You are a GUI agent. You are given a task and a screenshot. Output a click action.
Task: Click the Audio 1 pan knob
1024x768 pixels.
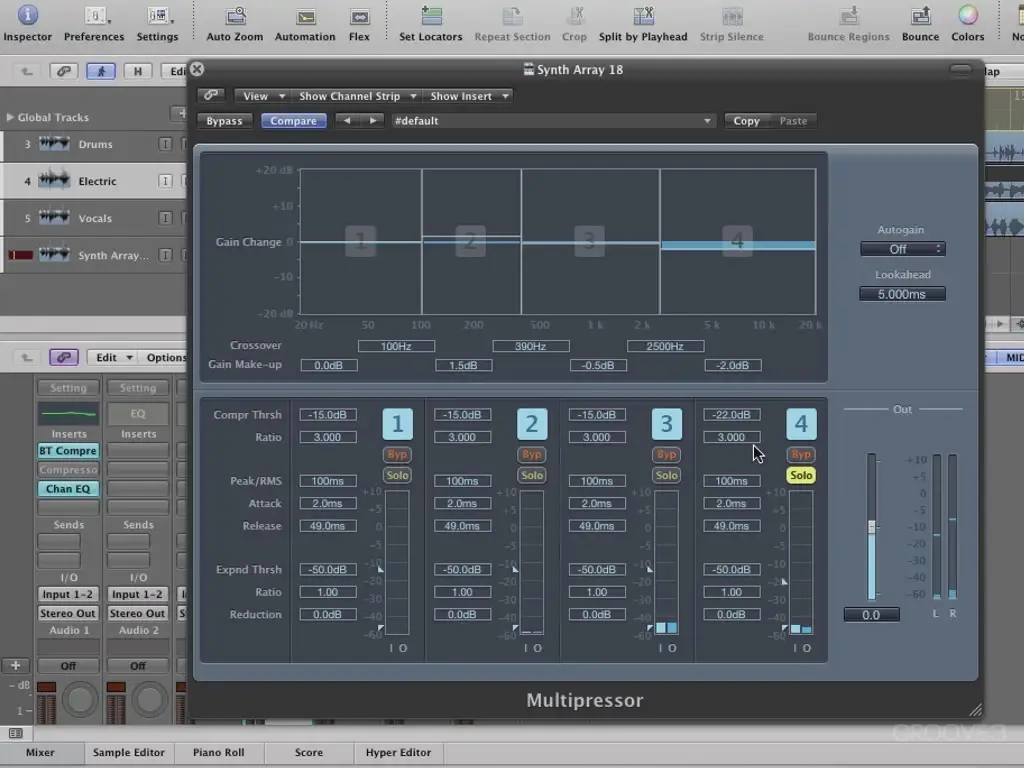click(80, 699)
